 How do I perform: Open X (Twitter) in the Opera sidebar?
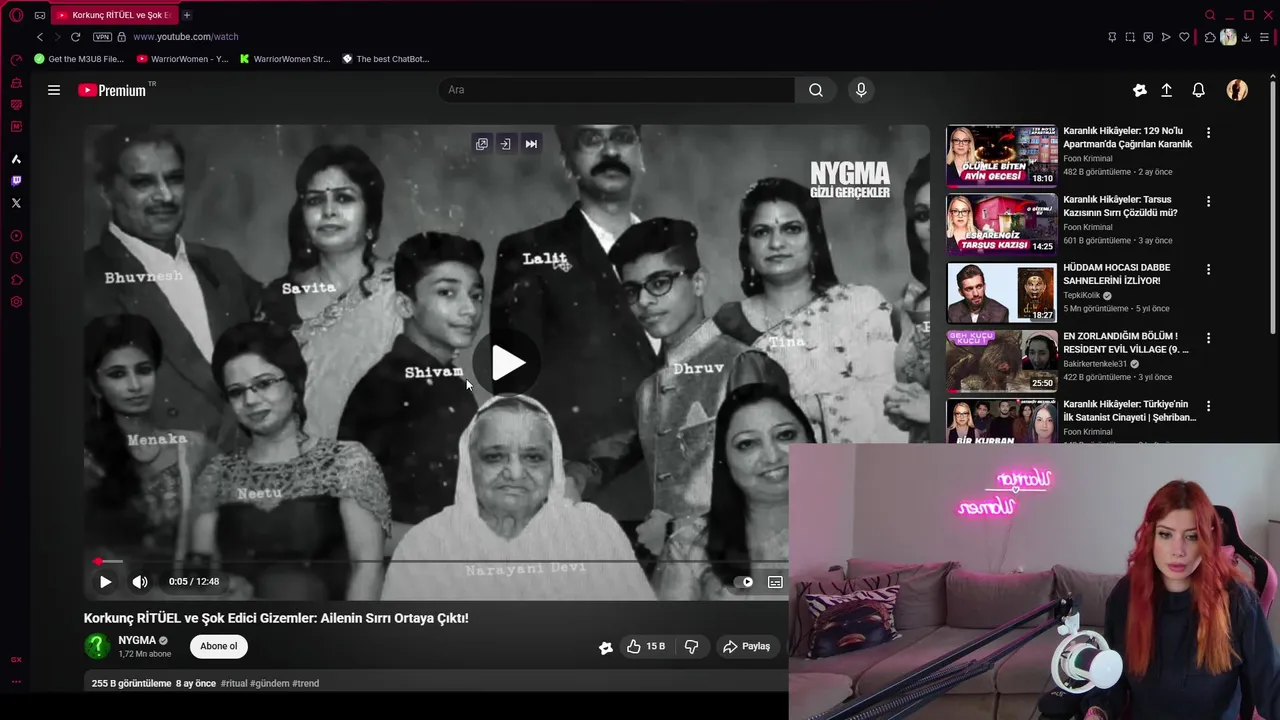point(16,203)
